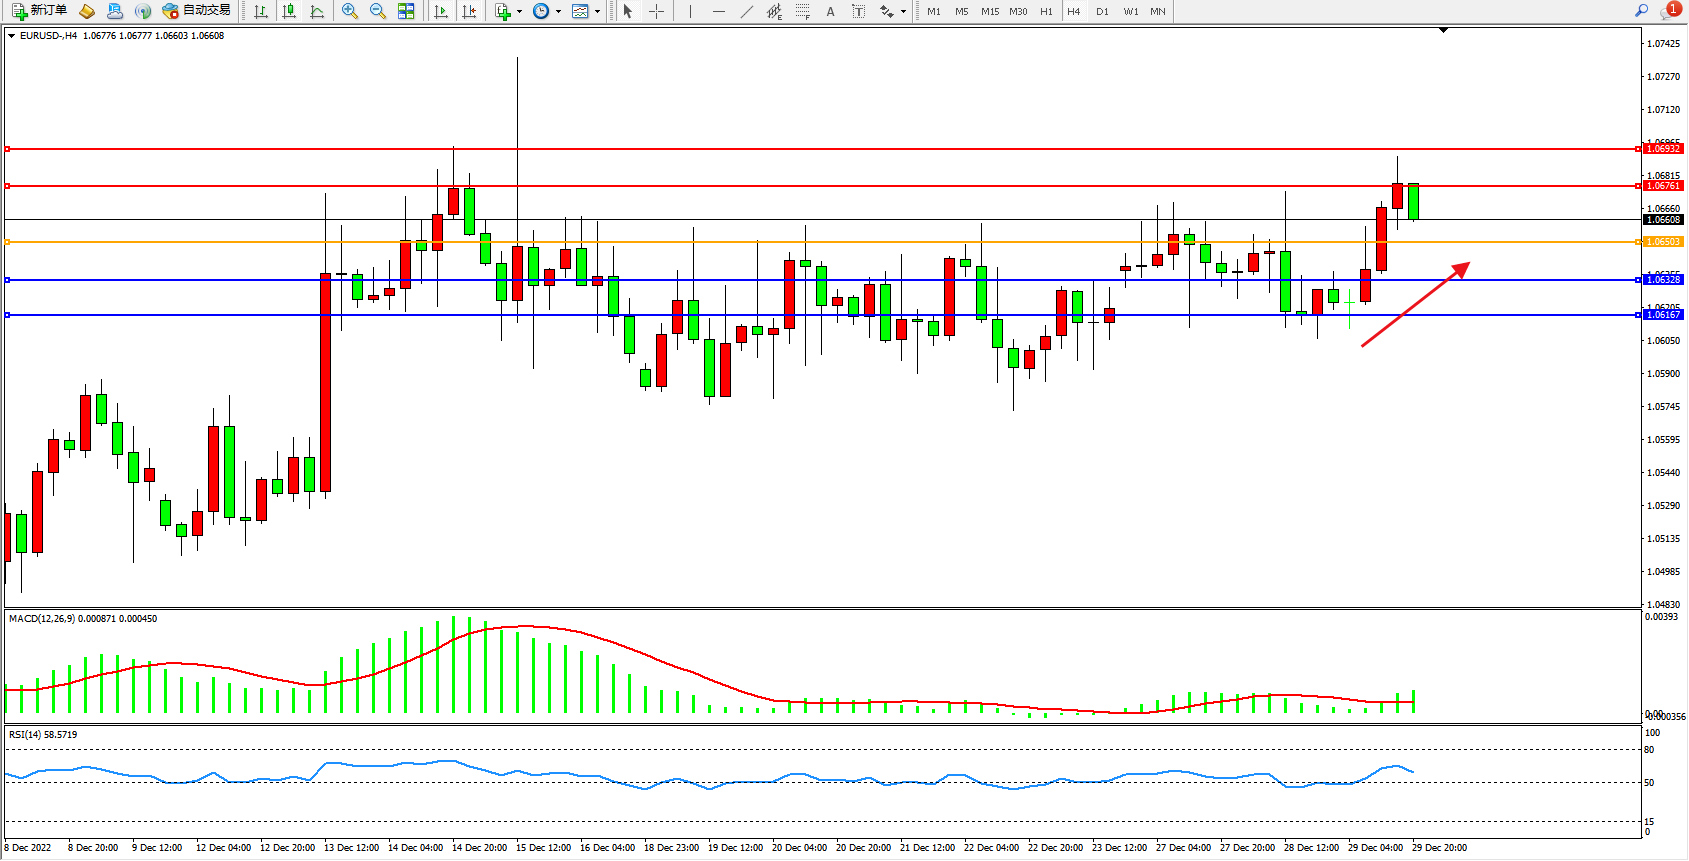Switch to D1 timeframe

1102,11
